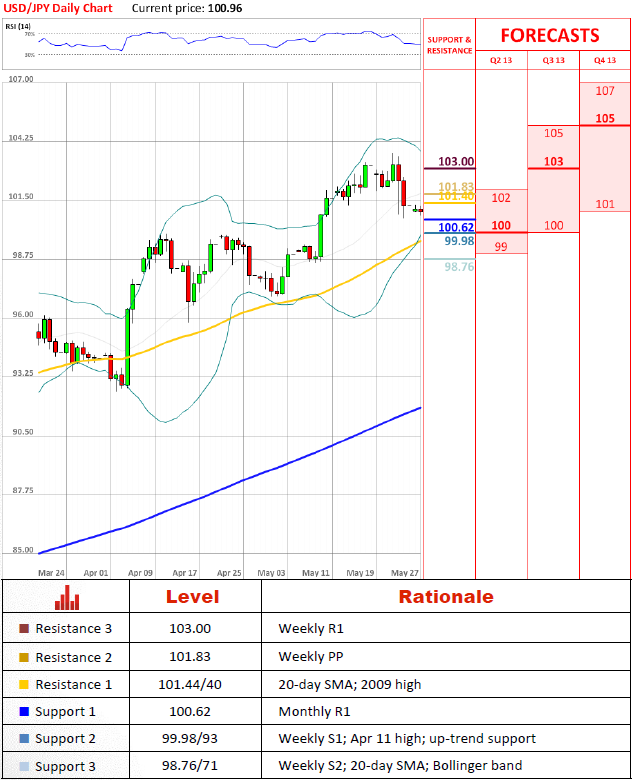The width and height of the screenshot is (633, 780).
Task: Click the Resistance 2 gold swatch
Action: (24, 657)
